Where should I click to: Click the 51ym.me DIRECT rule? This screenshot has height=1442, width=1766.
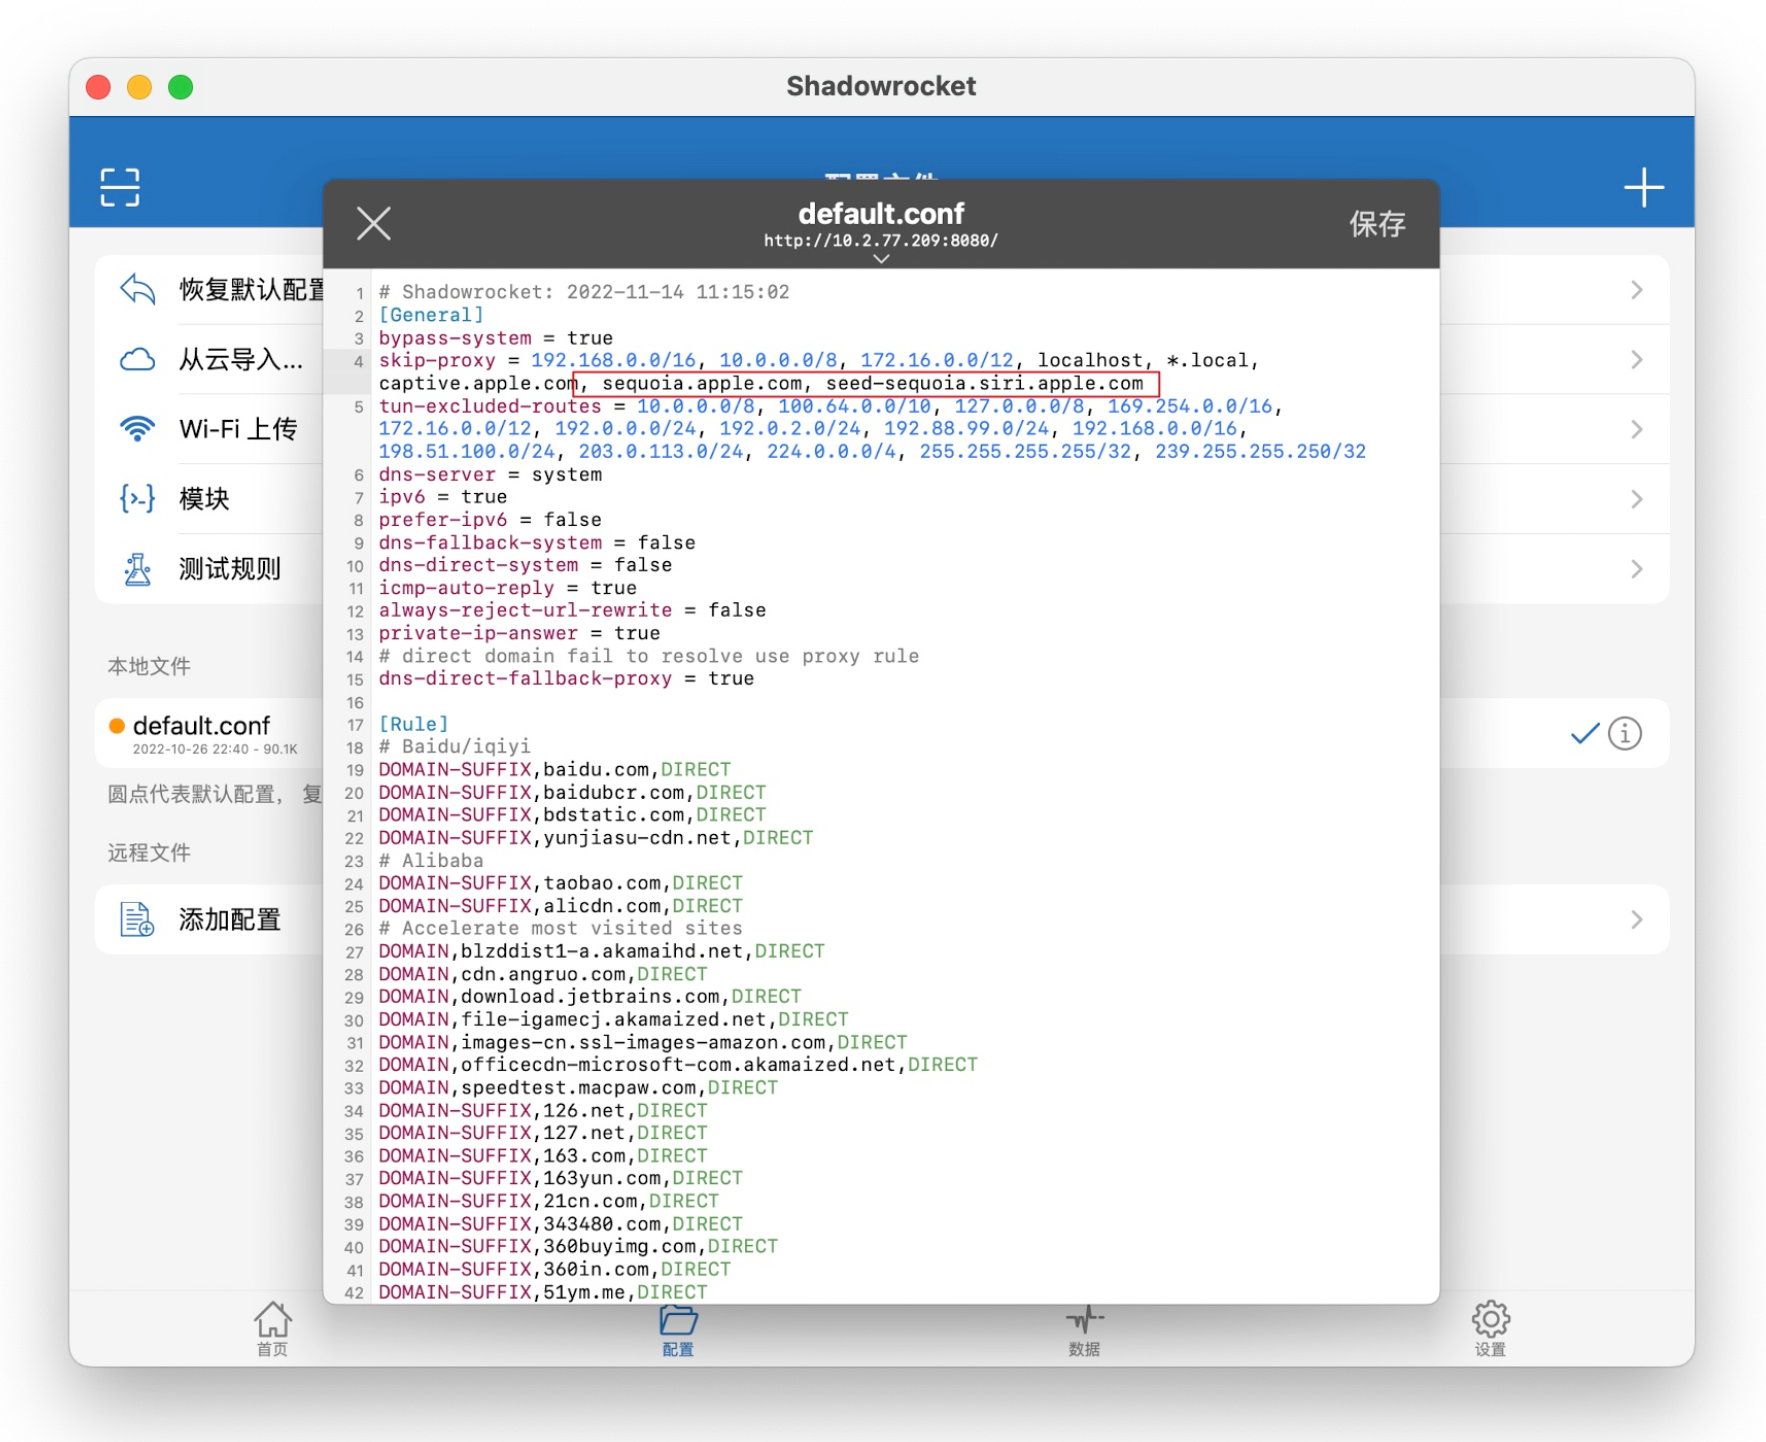coord(543,1292)
